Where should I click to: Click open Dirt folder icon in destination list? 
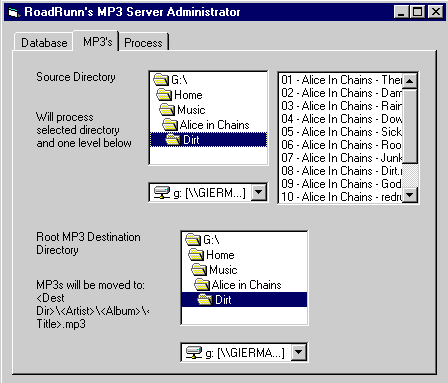coord(205,300)
